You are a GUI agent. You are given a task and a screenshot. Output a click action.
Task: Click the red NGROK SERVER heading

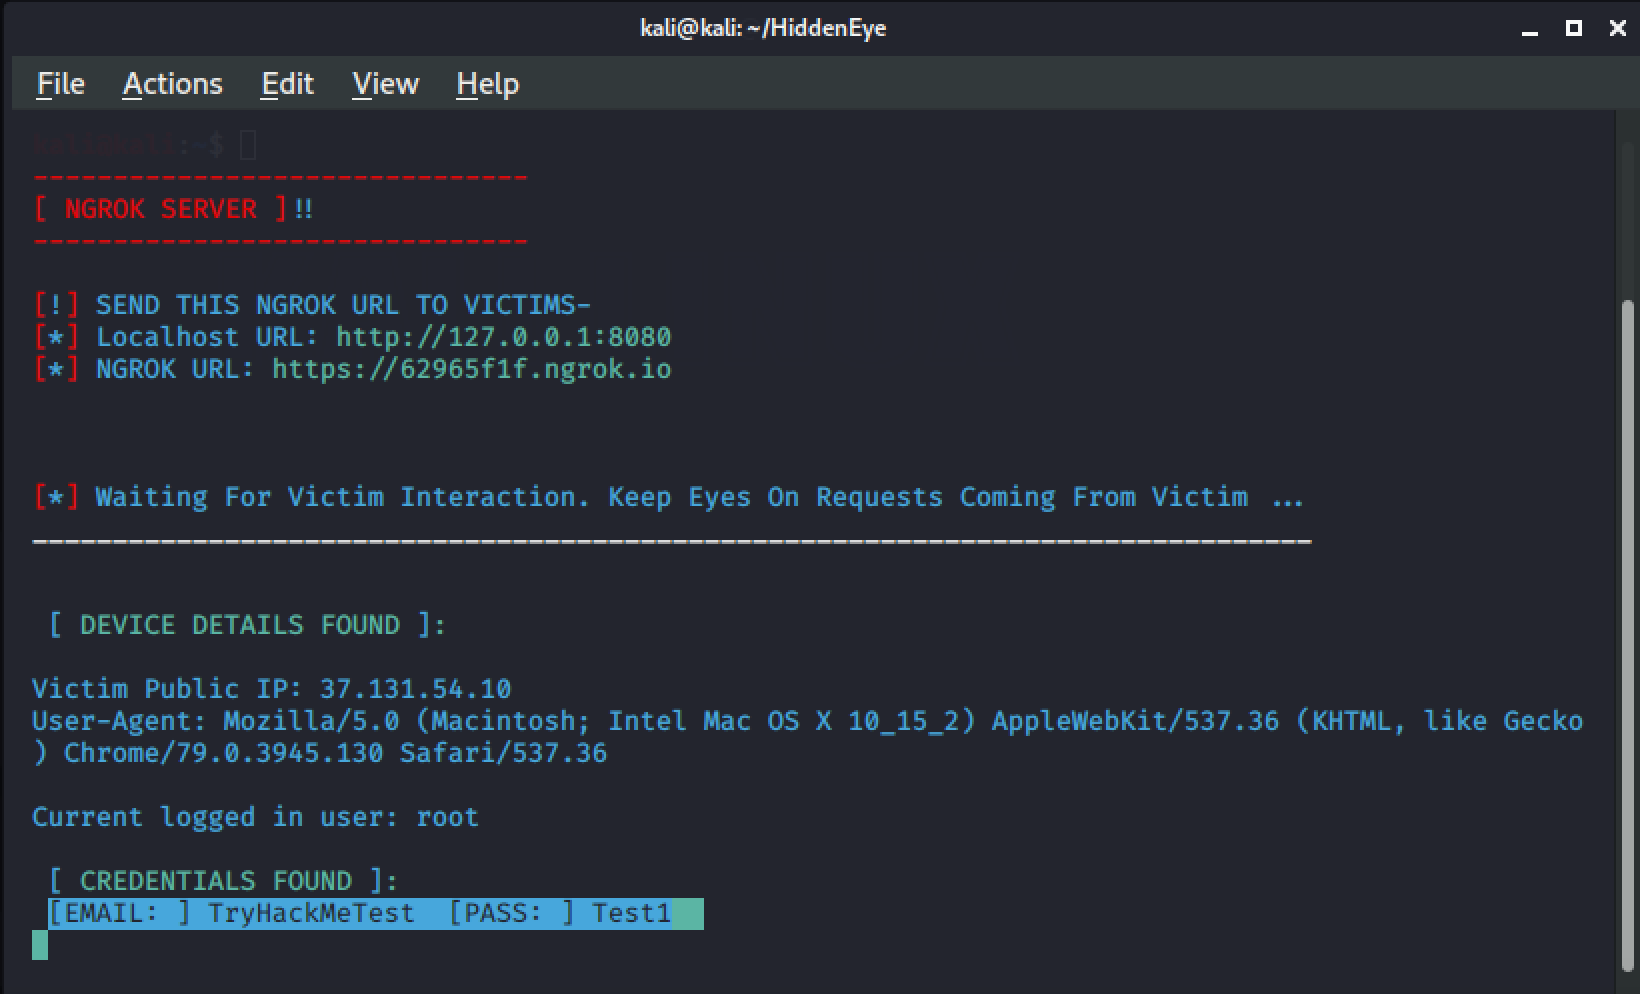pos(160,209)
